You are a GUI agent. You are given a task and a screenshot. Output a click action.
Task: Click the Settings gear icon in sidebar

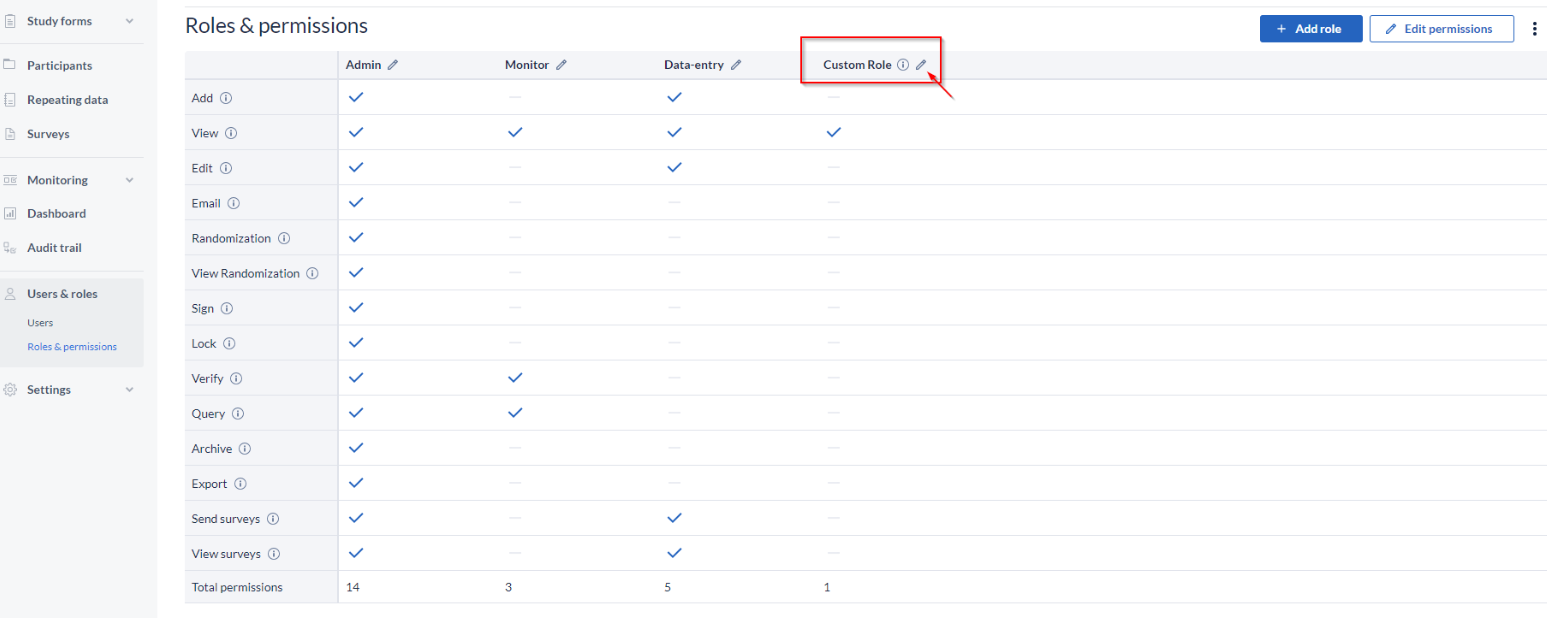(x=10, y=390)
